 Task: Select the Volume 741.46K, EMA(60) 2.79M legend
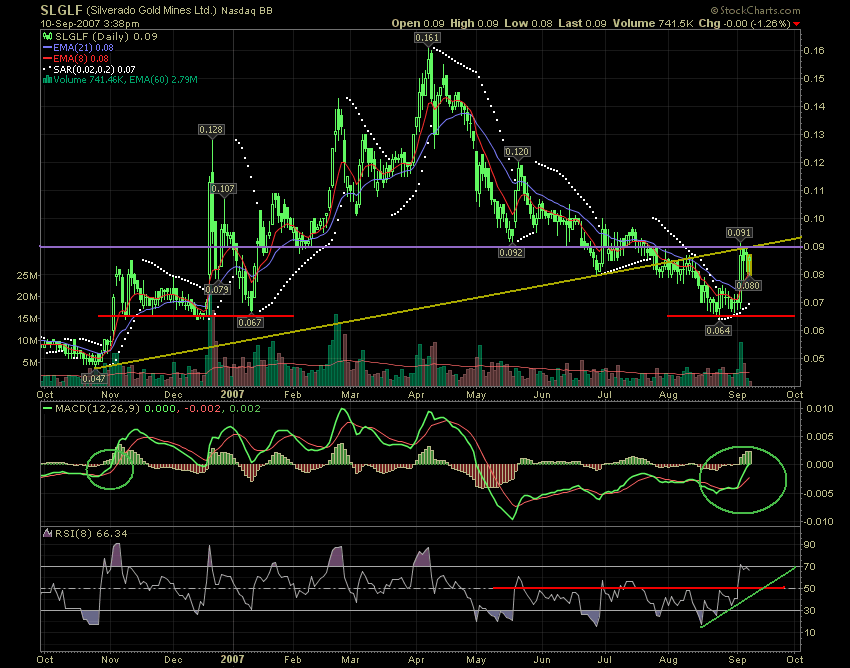click(125, 80)
